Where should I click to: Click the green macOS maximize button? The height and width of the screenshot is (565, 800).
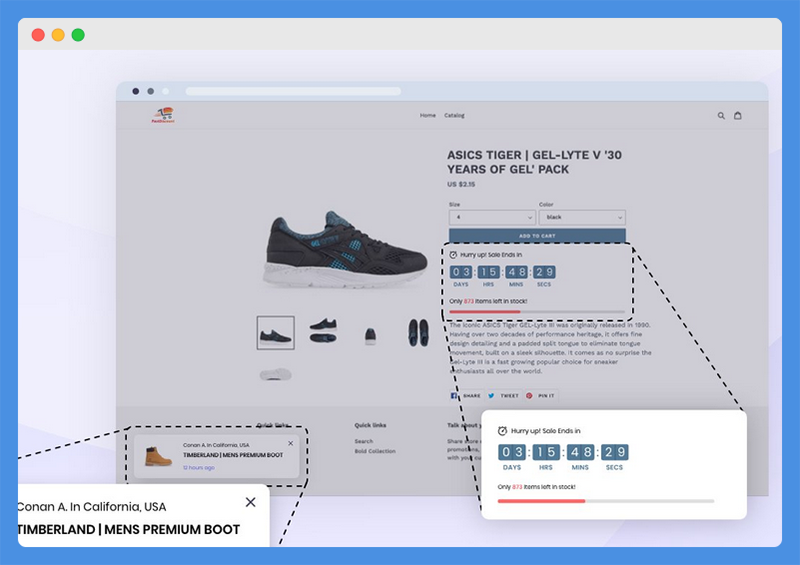pyautogui.click(x=78, y=35)
